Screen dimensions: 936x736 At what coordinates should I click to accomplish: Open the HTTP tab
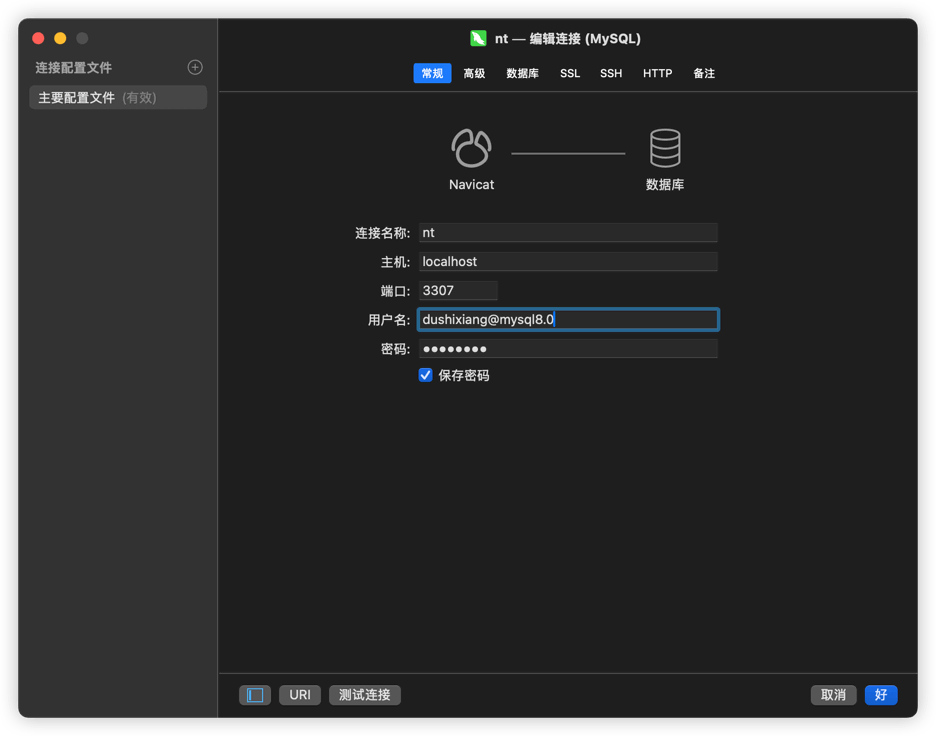(x=657, y=73)
